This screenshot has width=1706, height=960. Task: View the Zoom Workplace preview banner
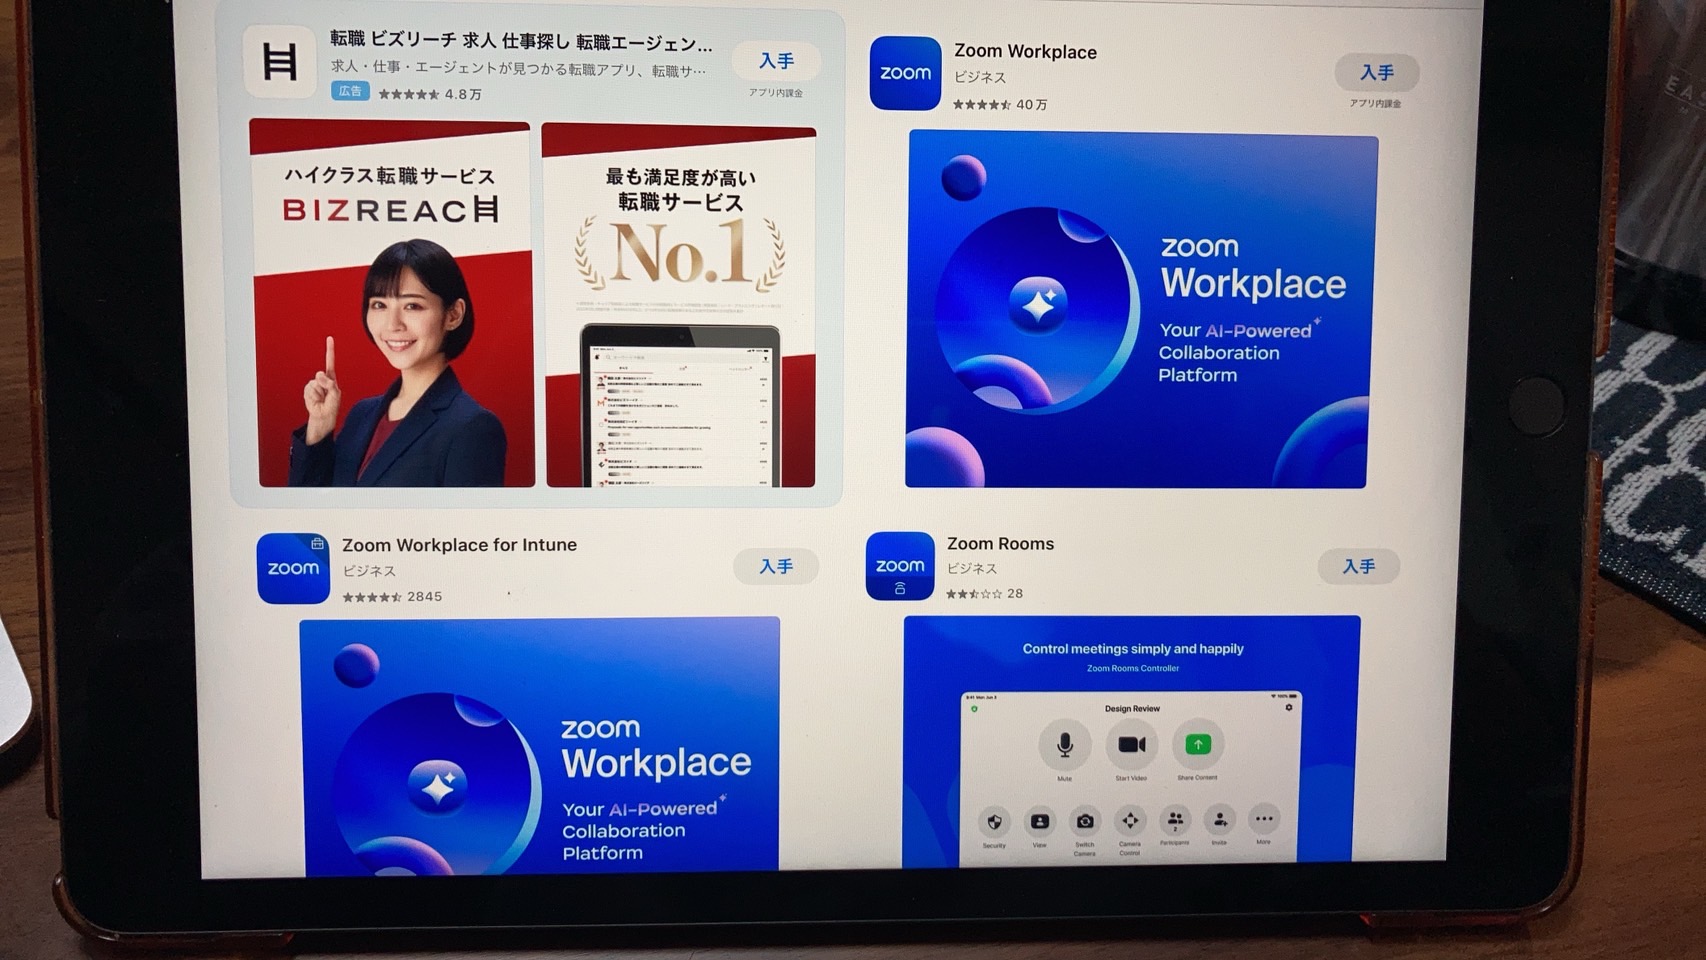click(1140, 310)
